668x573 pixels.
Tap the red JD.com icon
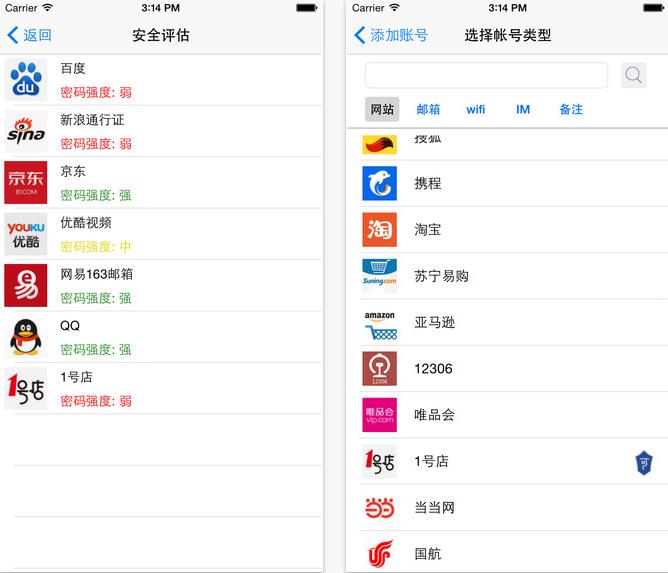click(26, 182)
